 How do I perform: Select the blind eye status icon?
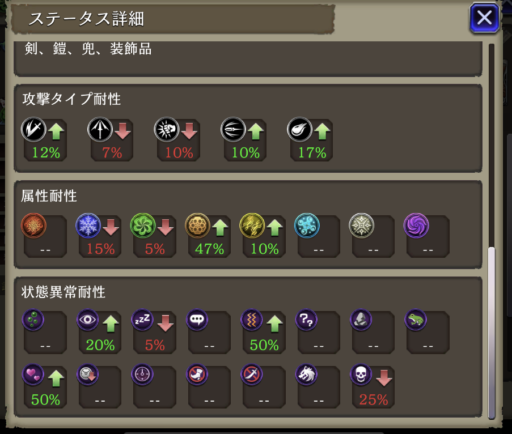[88, 320]
